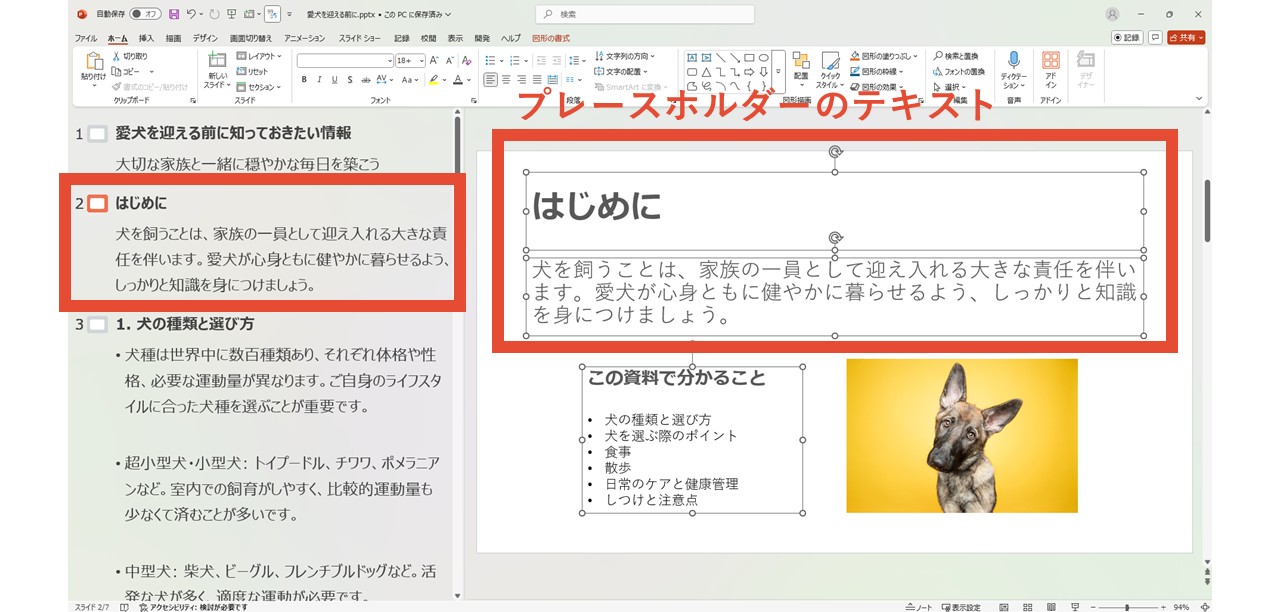
Task: Click the Share (共有) button
Action: coord(1186,37)
